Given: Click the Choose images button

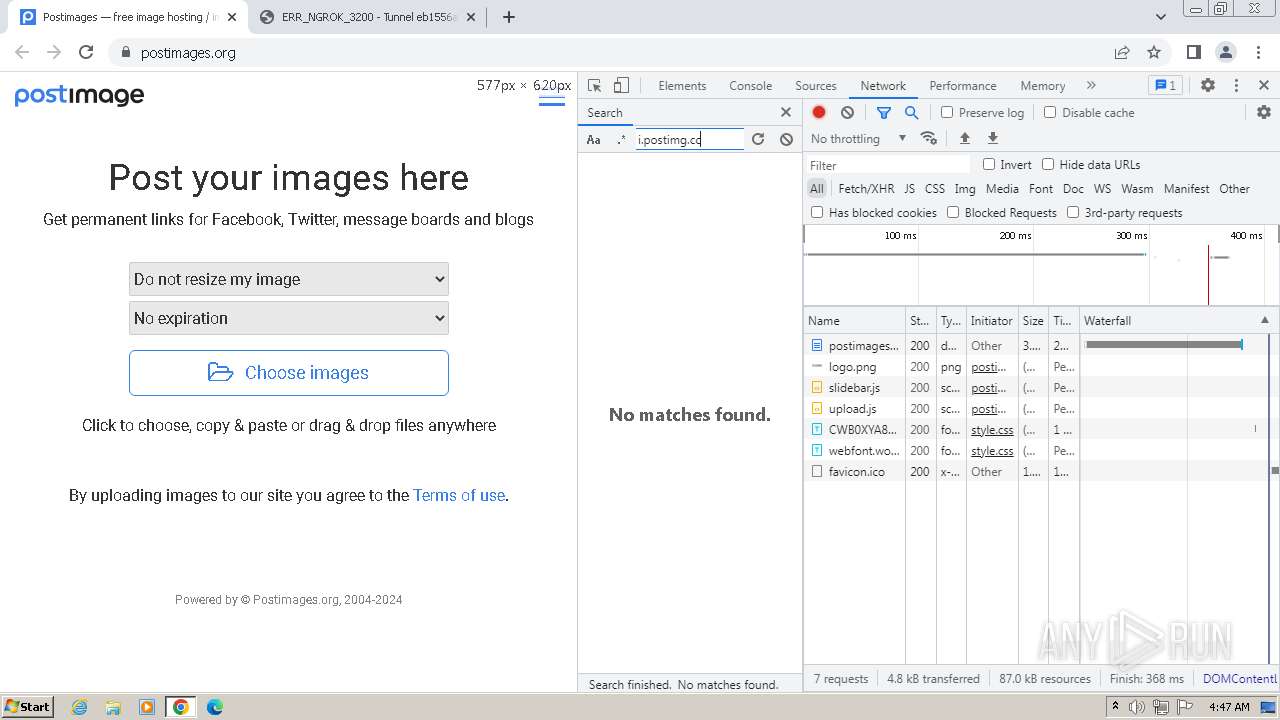Looking at the screenshot, I should click(289, 373).
